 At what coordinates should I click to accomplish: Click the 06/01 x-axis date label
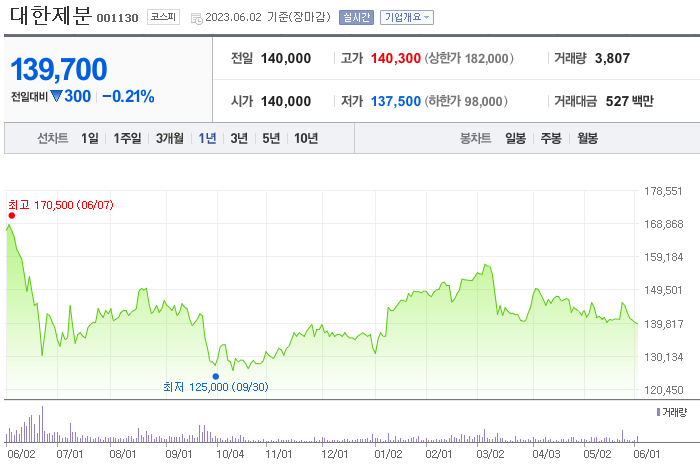click(646, 454)
